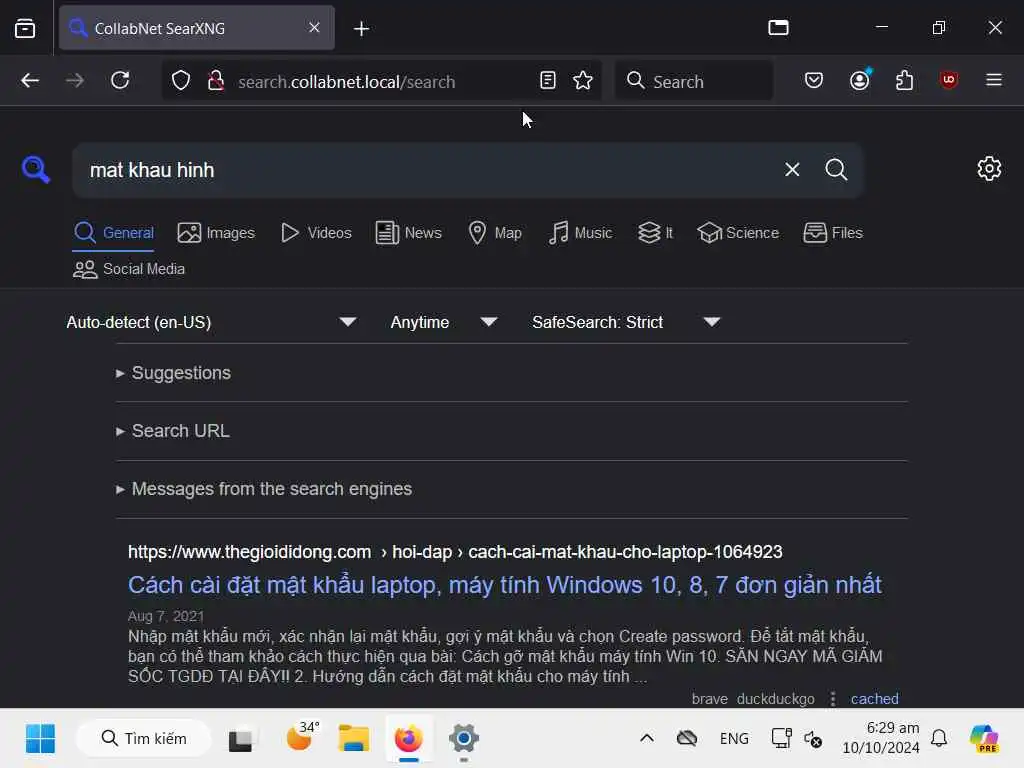Switch to the Images tab
The height and width of the screenshot is (768, 1024).
click(216, 232)
